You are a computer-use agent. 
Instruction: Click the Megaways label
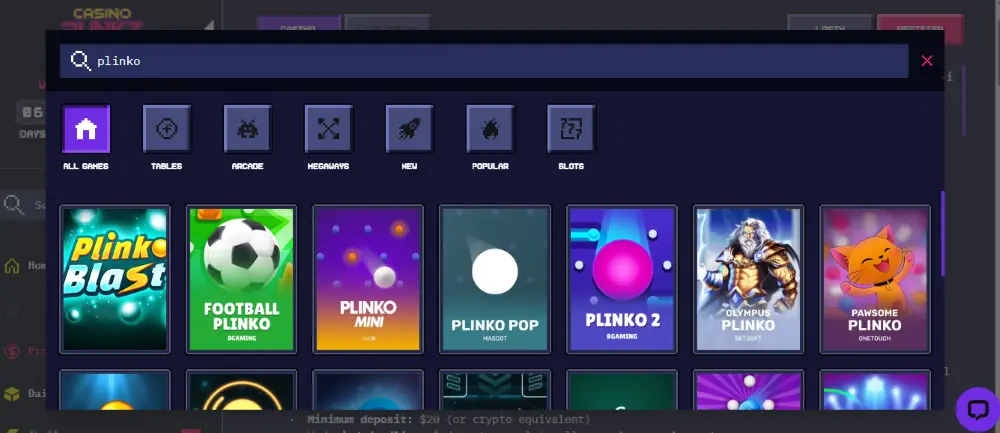(x=328, y=166)
